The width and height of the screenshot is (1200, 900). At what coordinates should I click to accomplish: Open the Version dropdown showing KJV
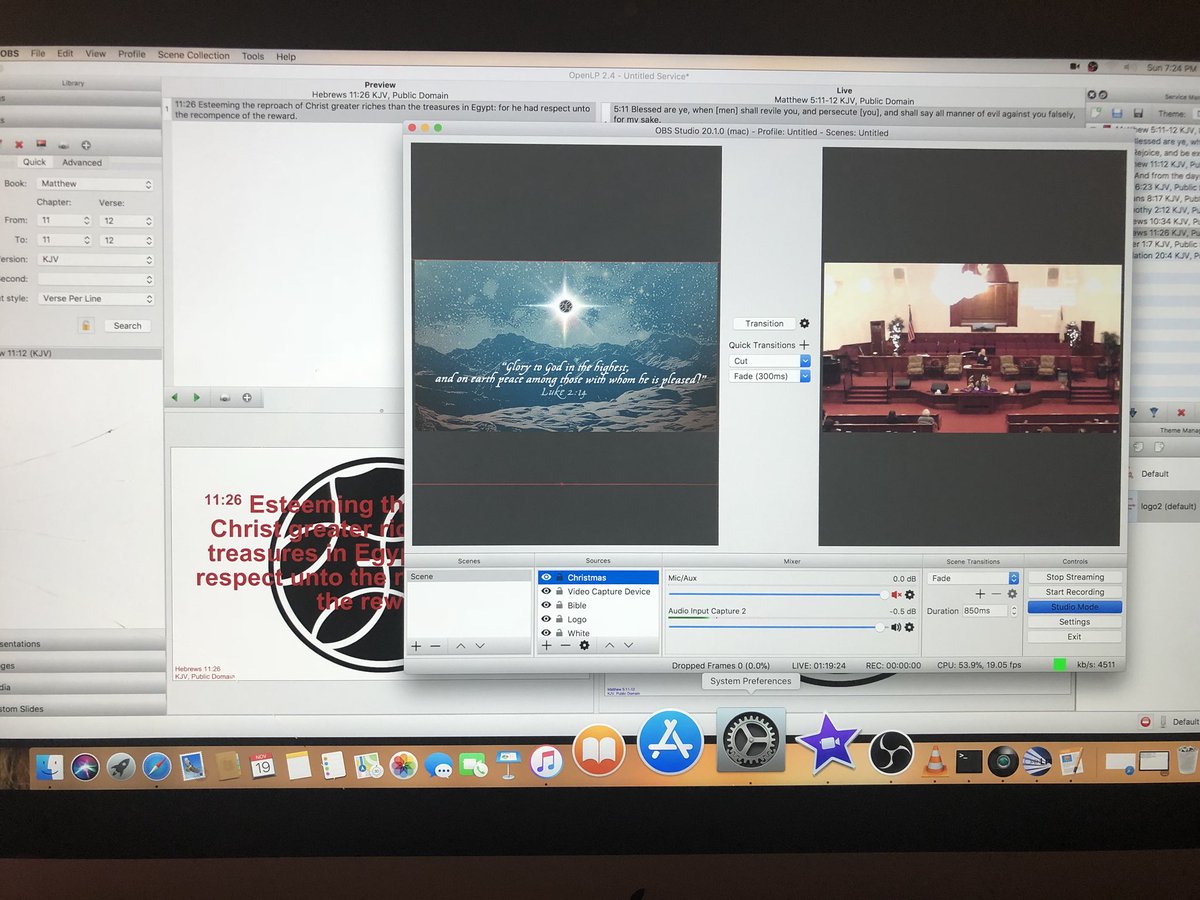(x=96, y=259)
